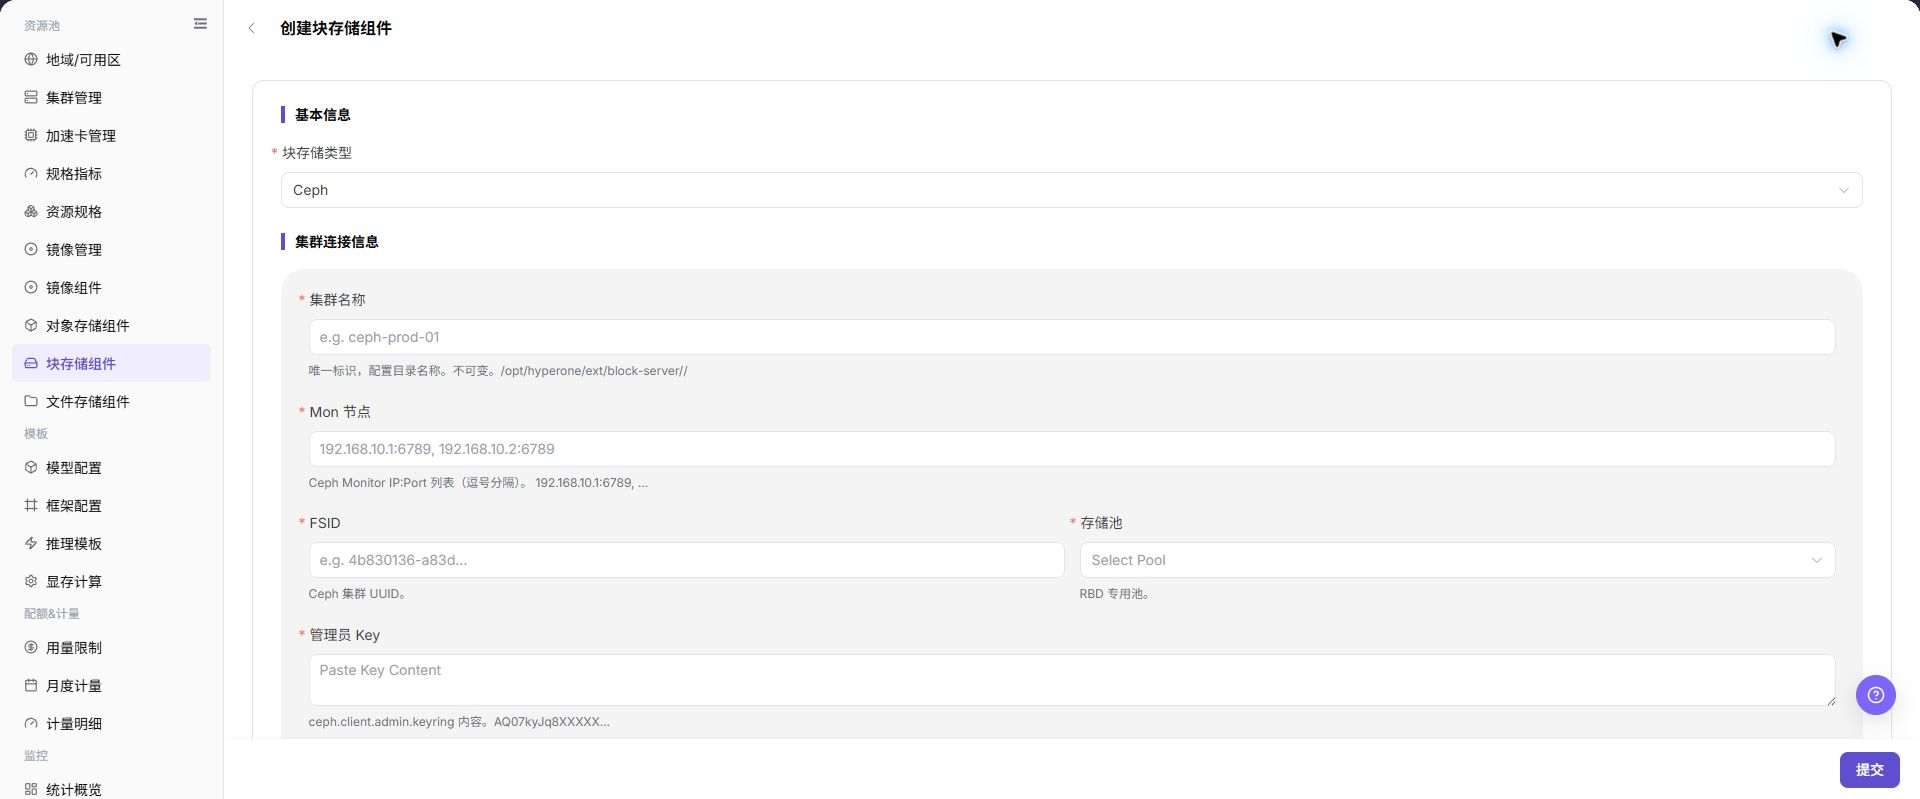The height and width of the screenshot is (799, 1920).
Task: Switch to 镜像管理 menu entry
Action: [111, 250]
